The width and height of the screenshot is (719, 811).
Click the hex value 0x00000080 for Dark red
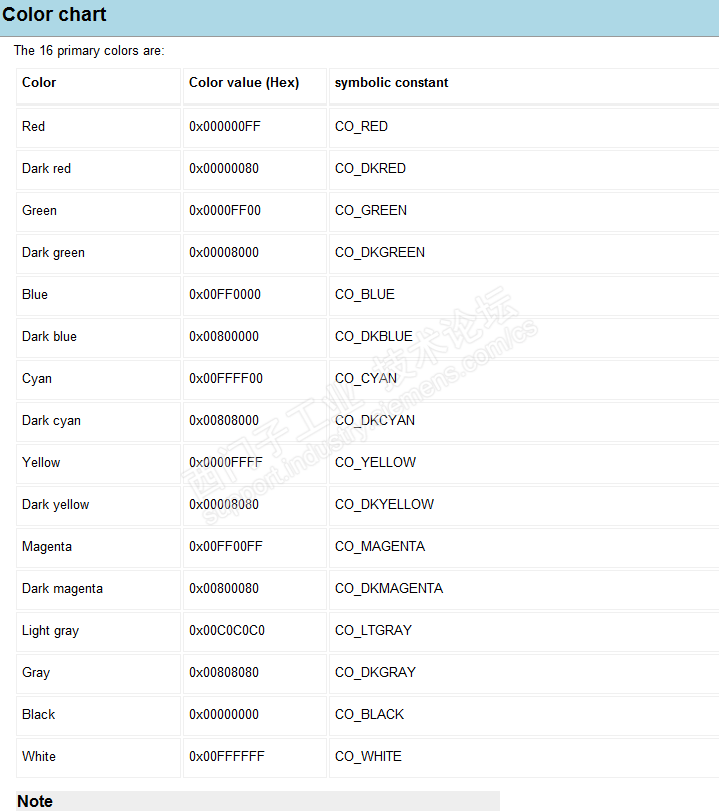224,169
